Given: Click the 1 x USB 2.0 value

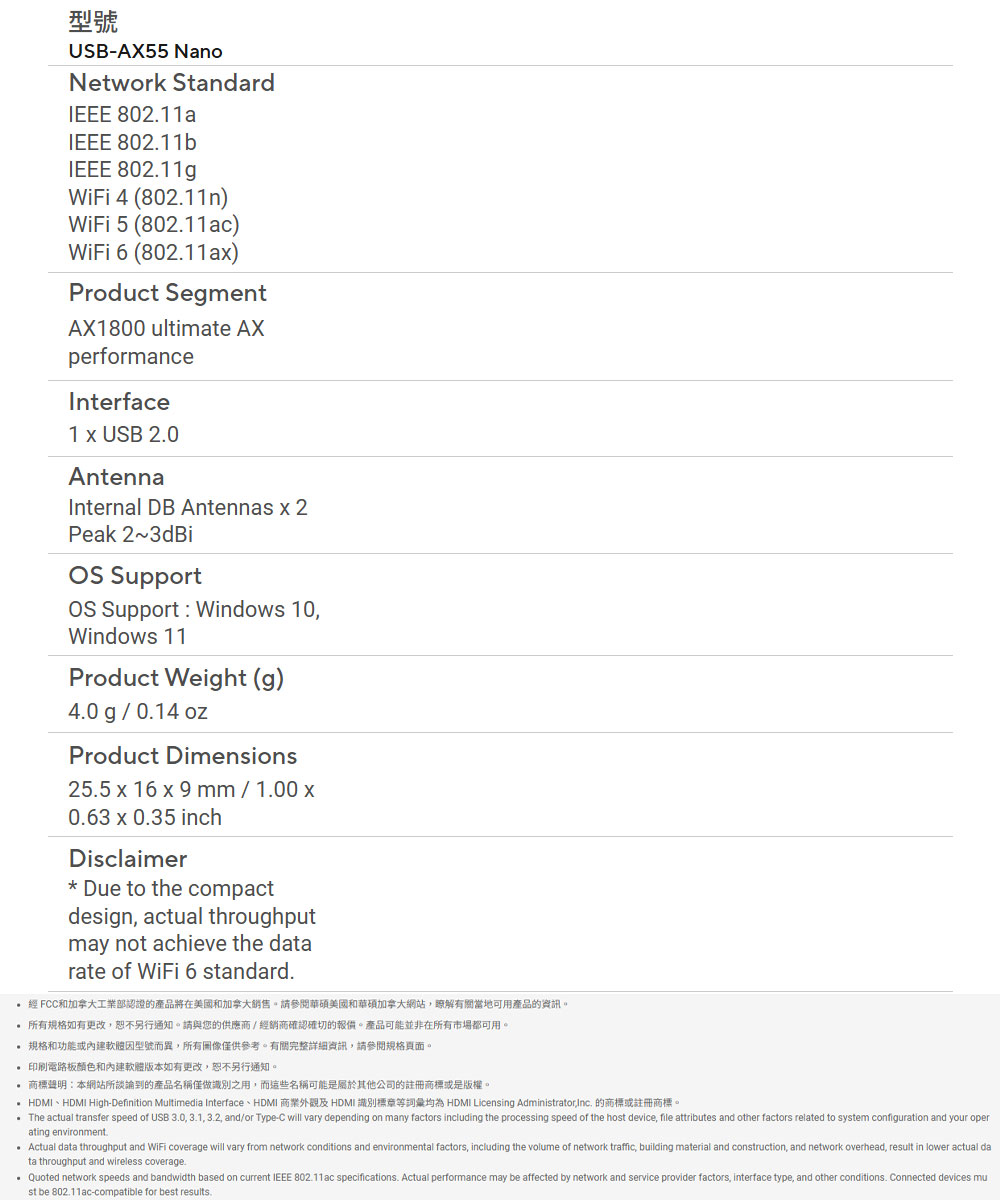Looking at the screenshot, I should pos(124,434).
